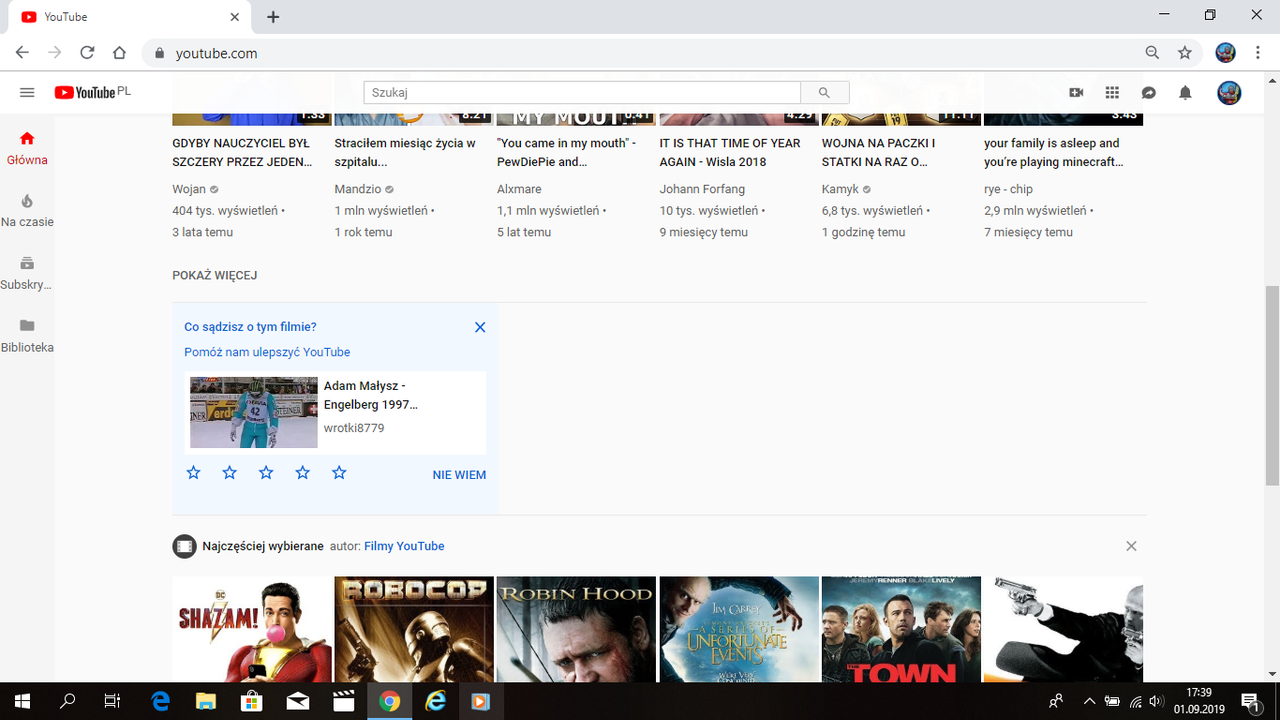Image resolution: width=1280 pixels, height=720 pixels.
Task: Open the Chrome zoom magnifier icon
Action: click(1152, 53)
